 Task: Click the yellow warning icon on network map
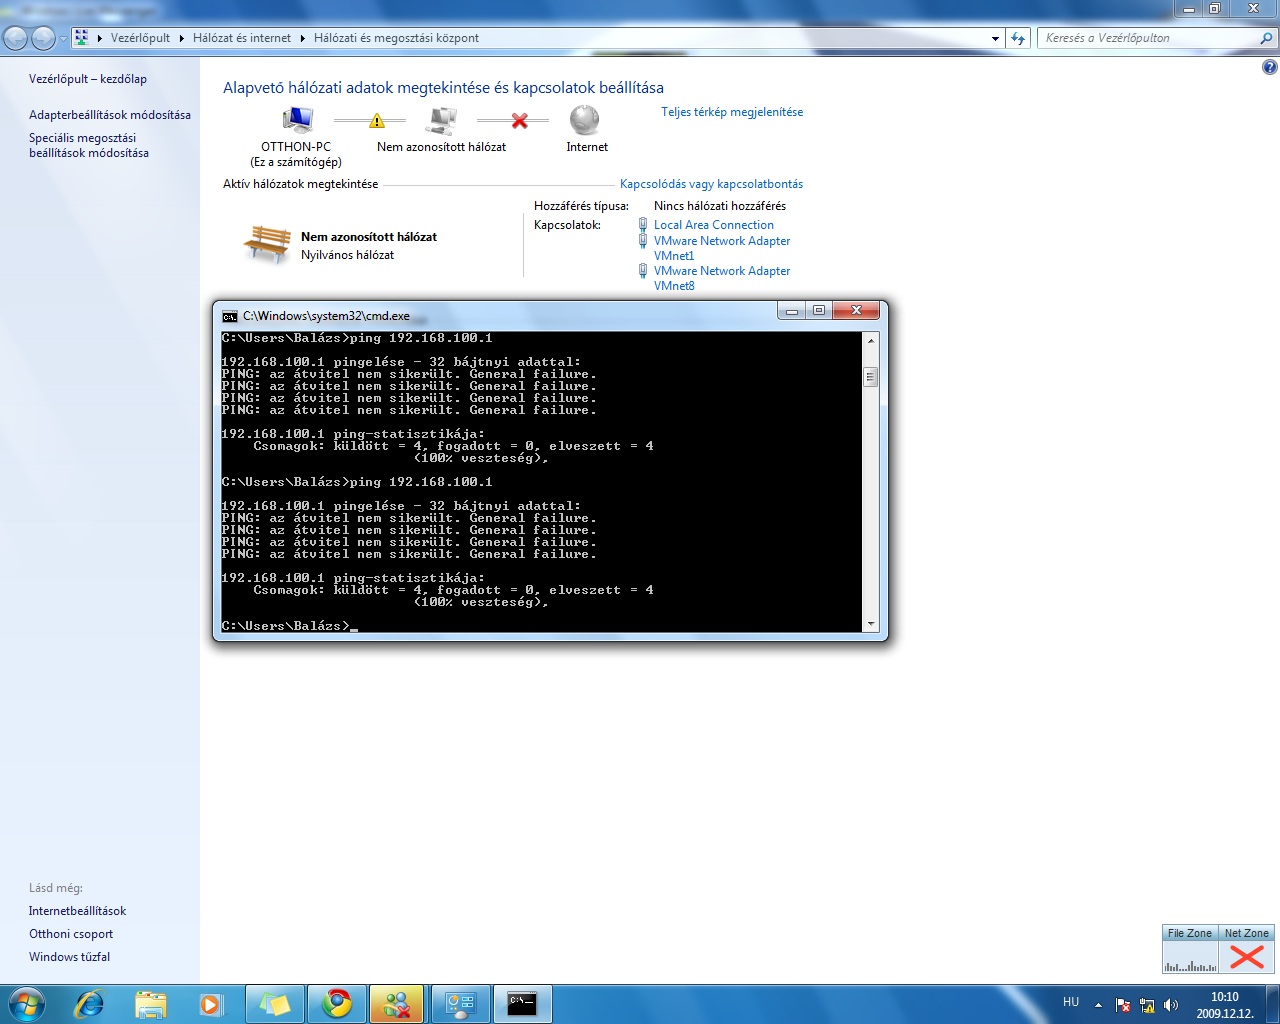coord(377,121)
